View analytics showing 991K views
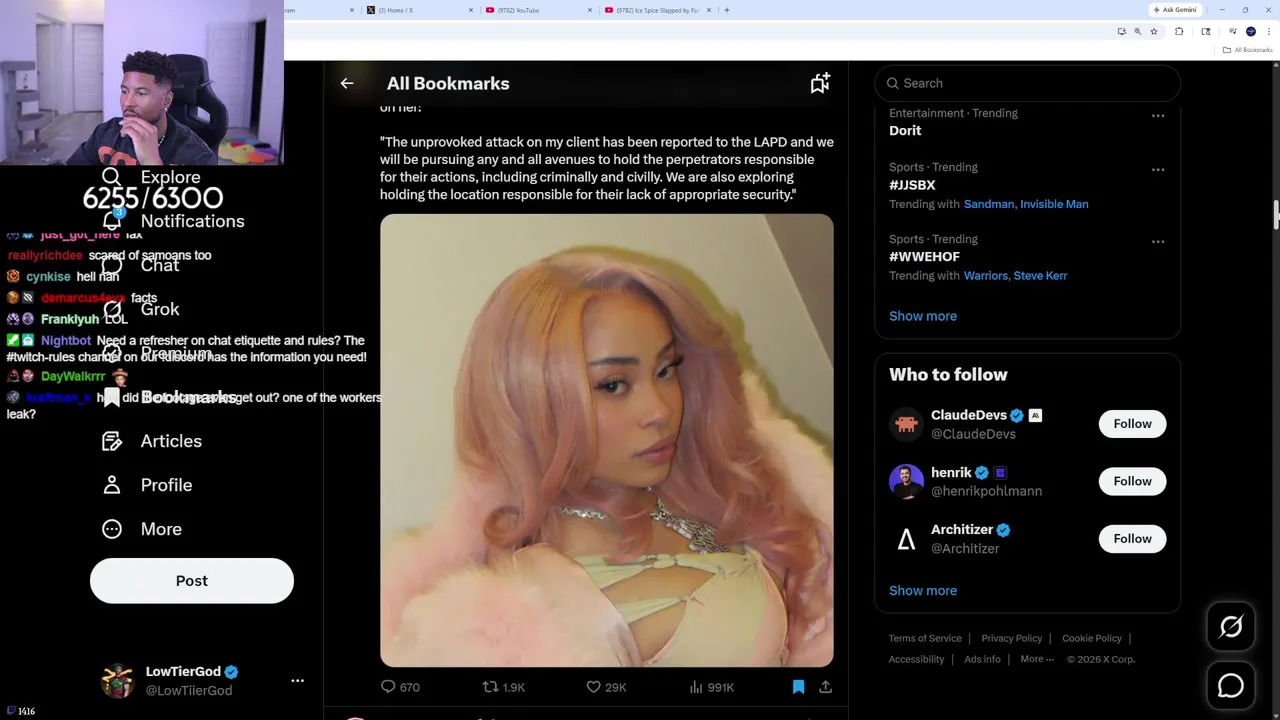Image resolution: width=1280 pixels, height=720 pixels. [712, 687]
